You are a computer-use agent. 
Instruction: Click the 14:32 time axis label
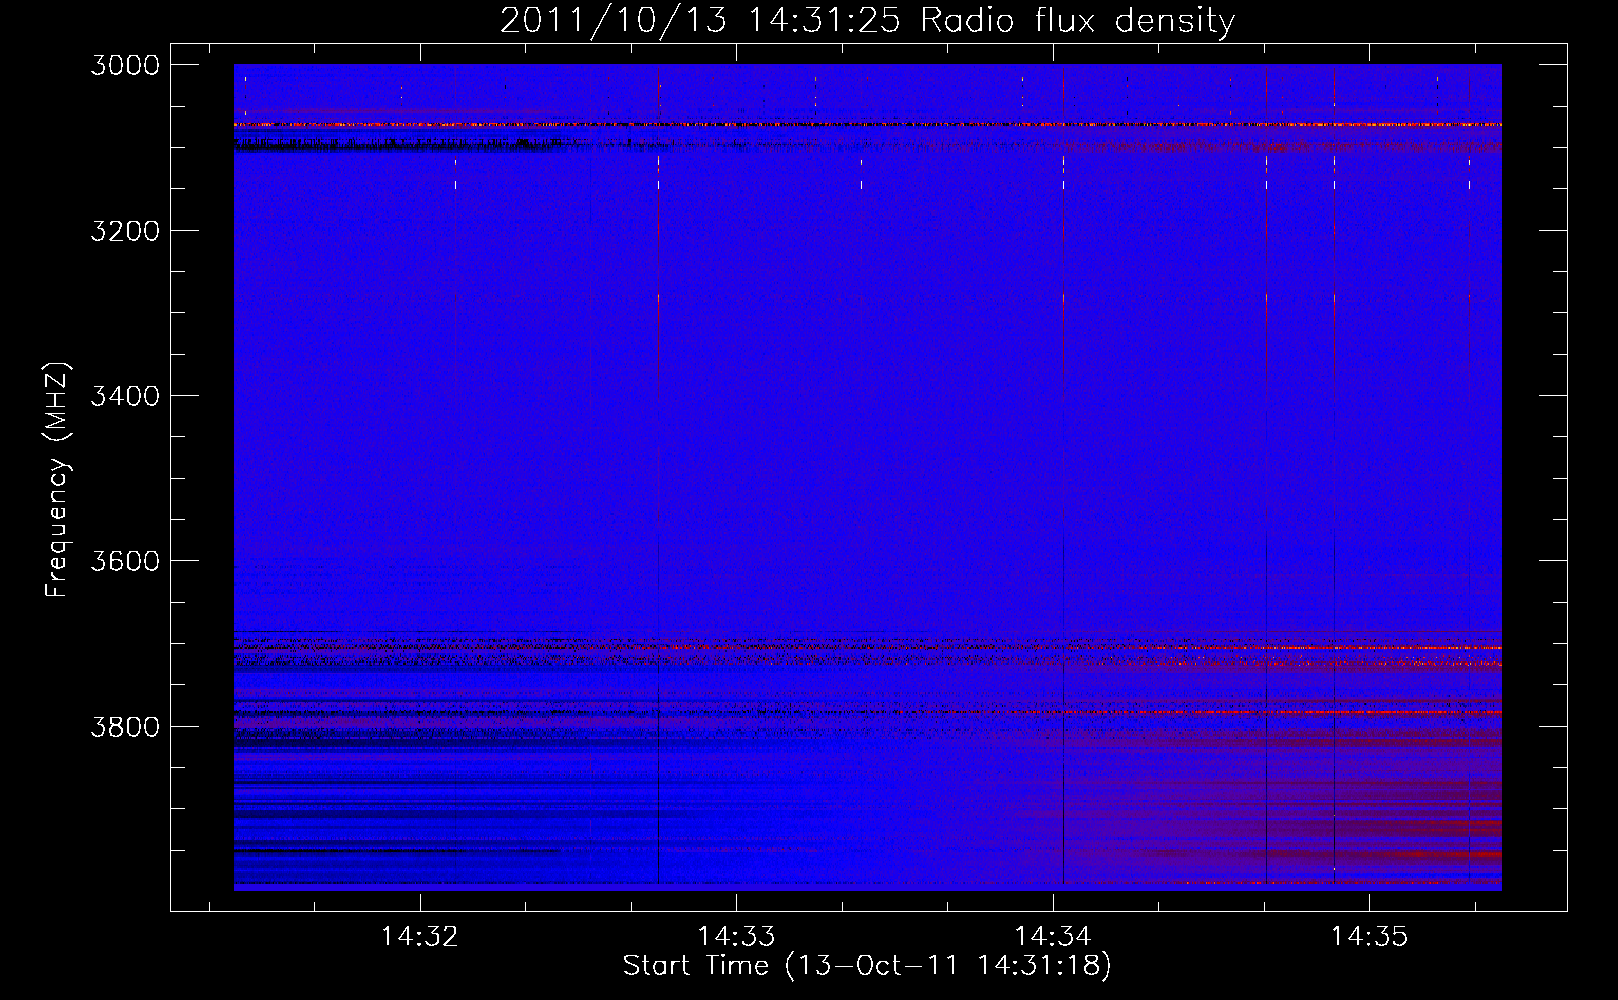tap(420, 937)
